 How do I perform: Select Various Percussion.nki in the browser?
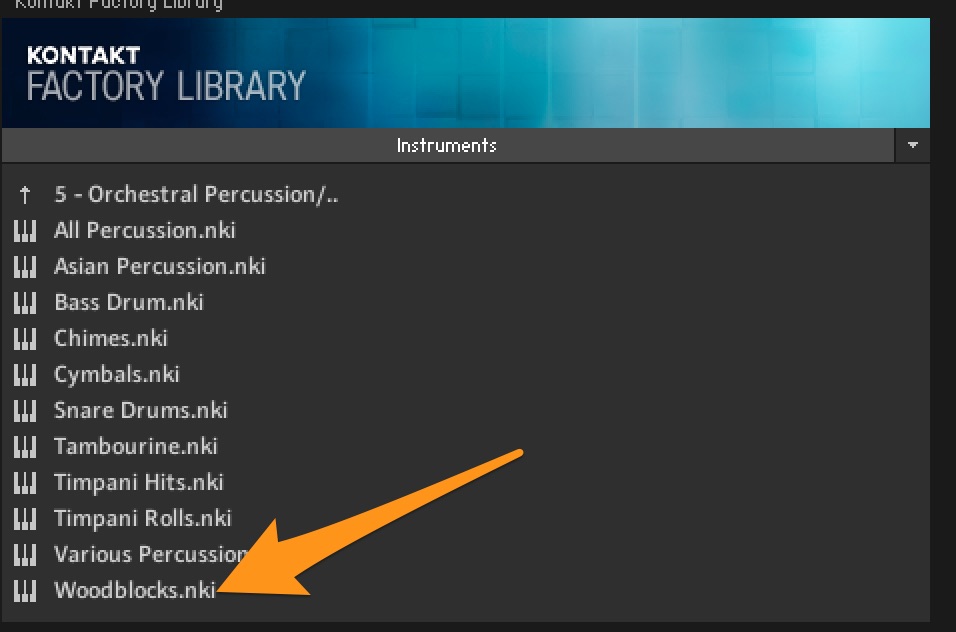pos(150,554)
